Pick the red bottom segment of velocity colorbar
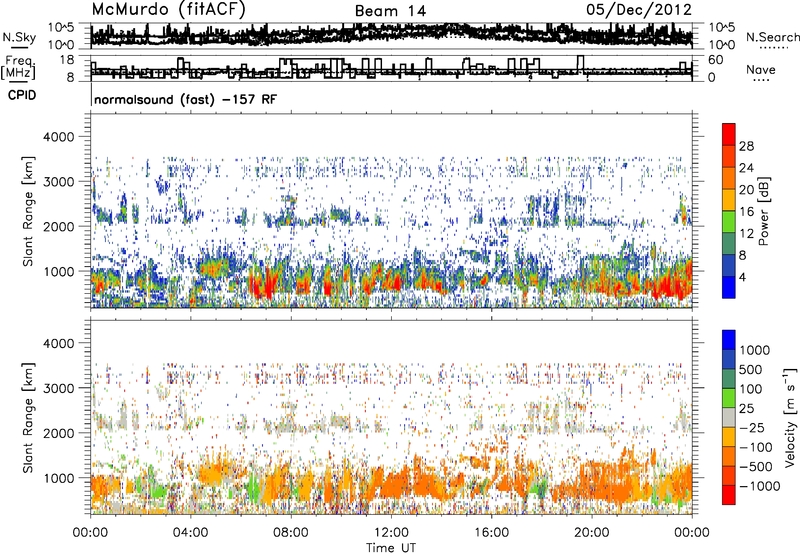The image size is (800, 554). [x=729, y=495]
